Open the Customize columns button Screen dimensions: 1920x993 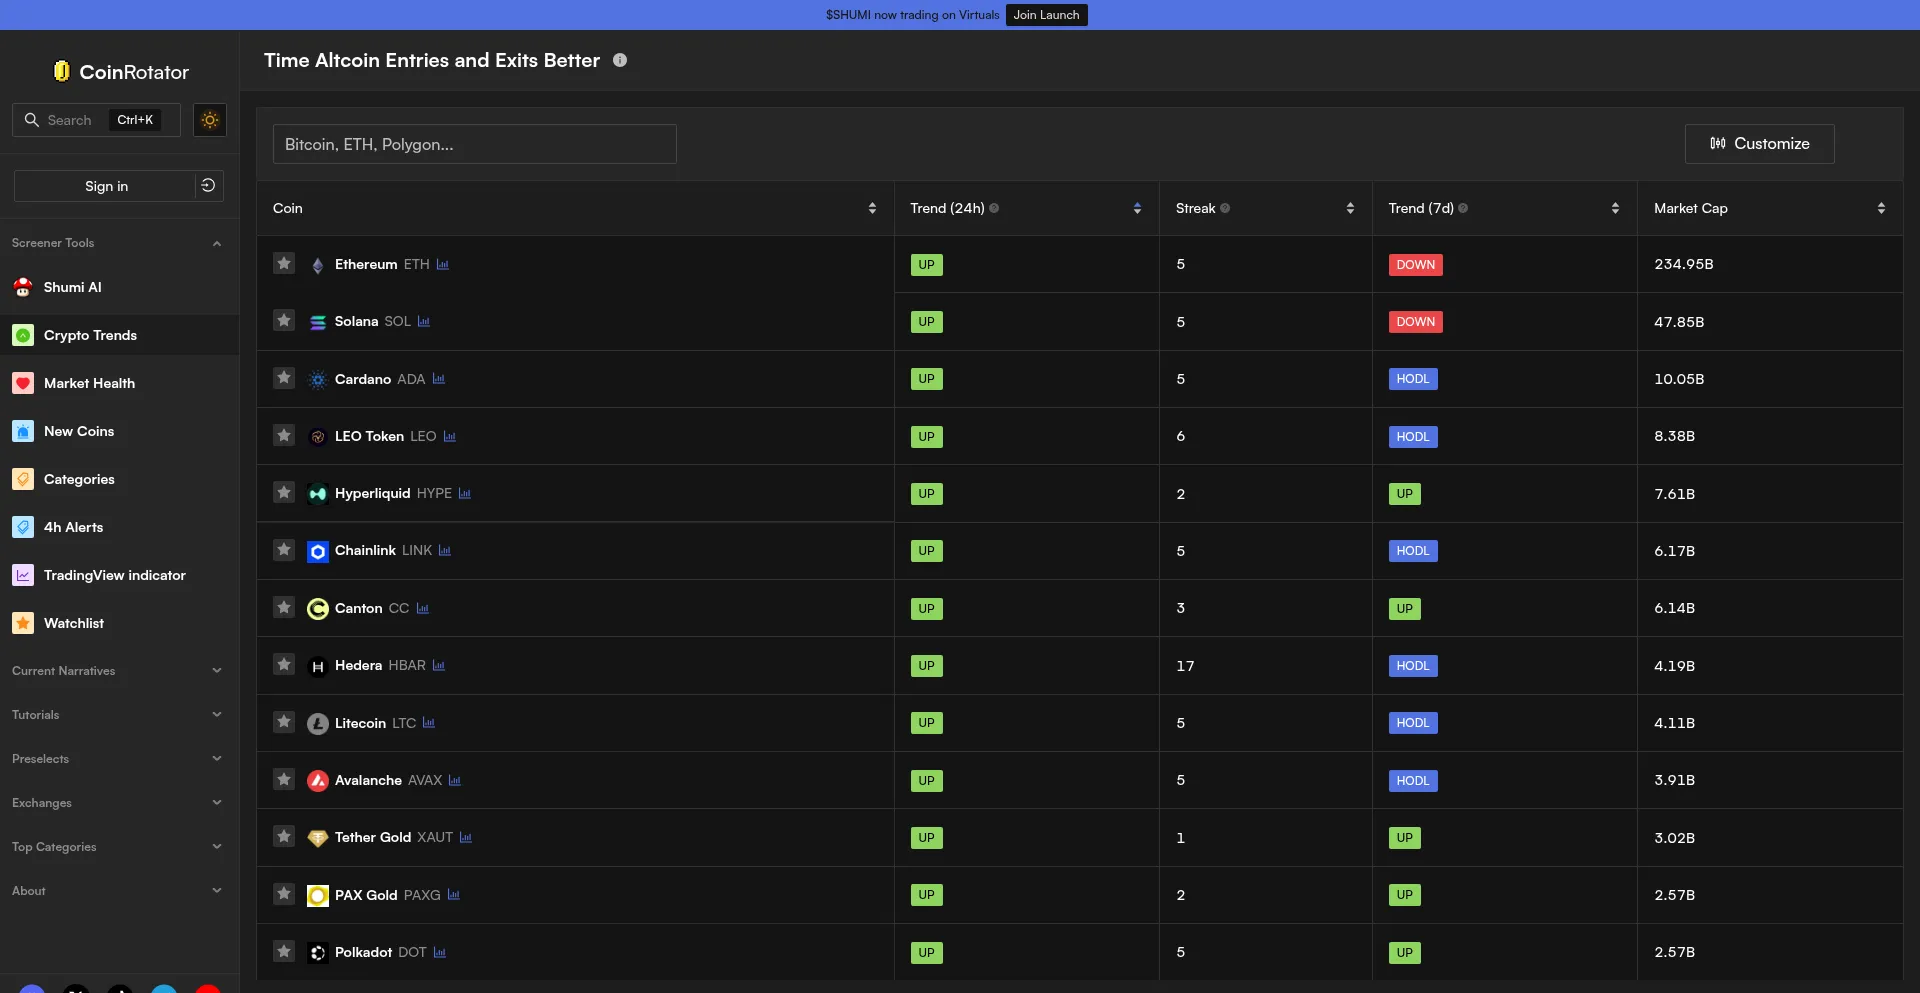click(x=1759, y=144)
